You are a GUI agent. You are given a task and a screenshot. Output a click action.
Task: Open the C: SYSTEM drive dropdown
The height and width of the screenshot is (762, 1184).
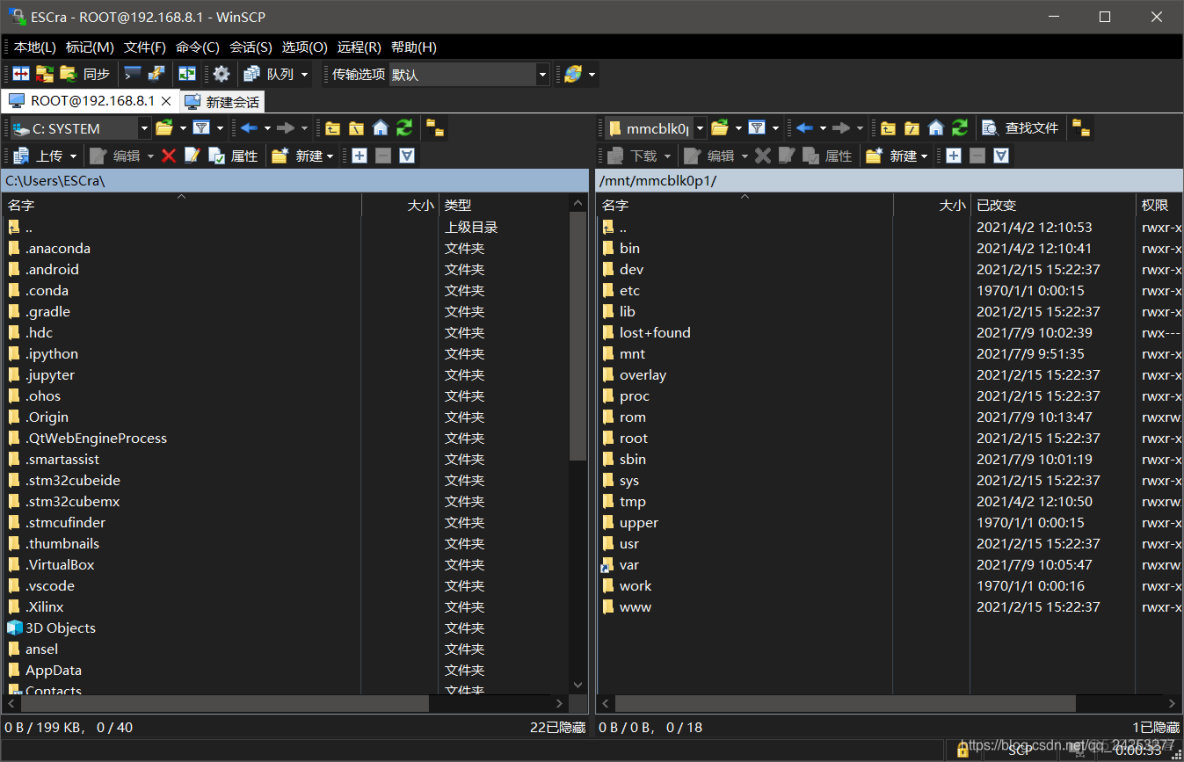[x=144, y=128]
